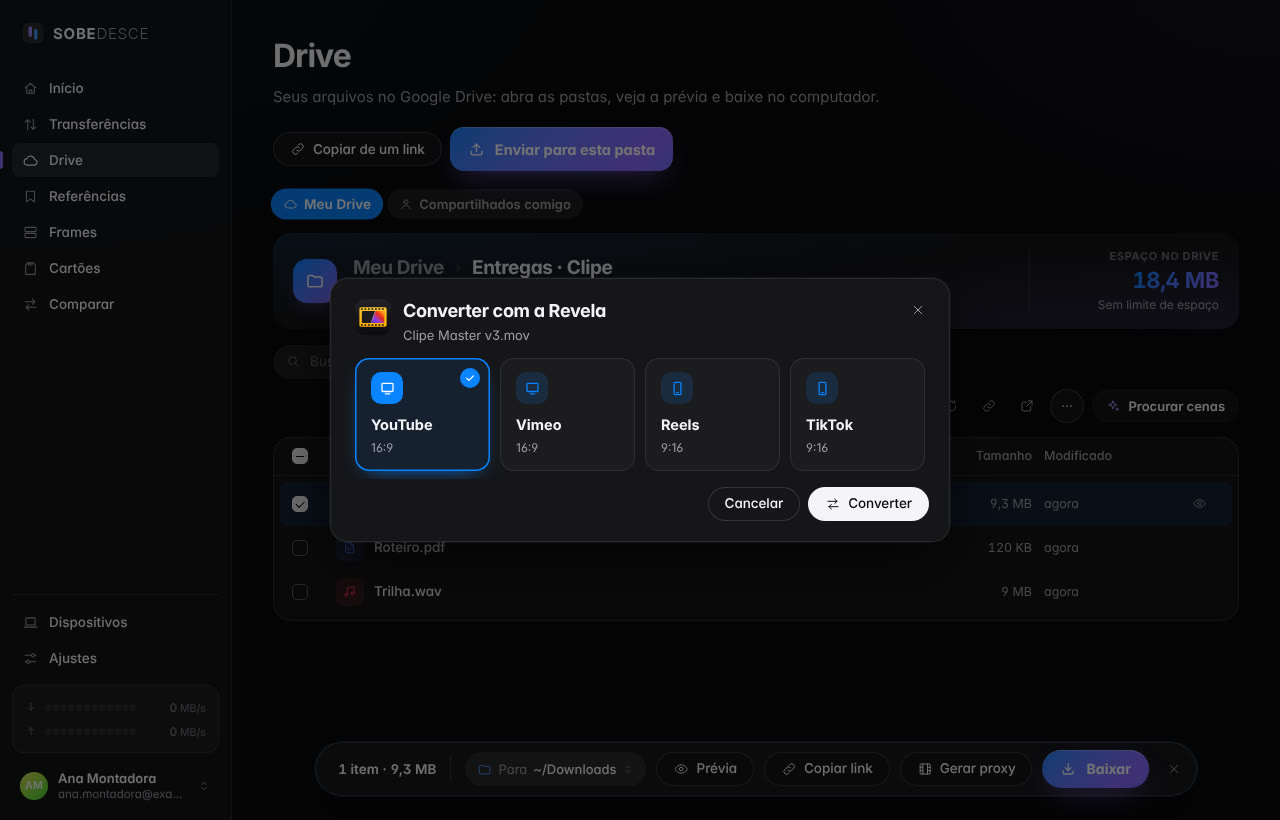Click the Frames icon in sidebar

tap(31, 232)
